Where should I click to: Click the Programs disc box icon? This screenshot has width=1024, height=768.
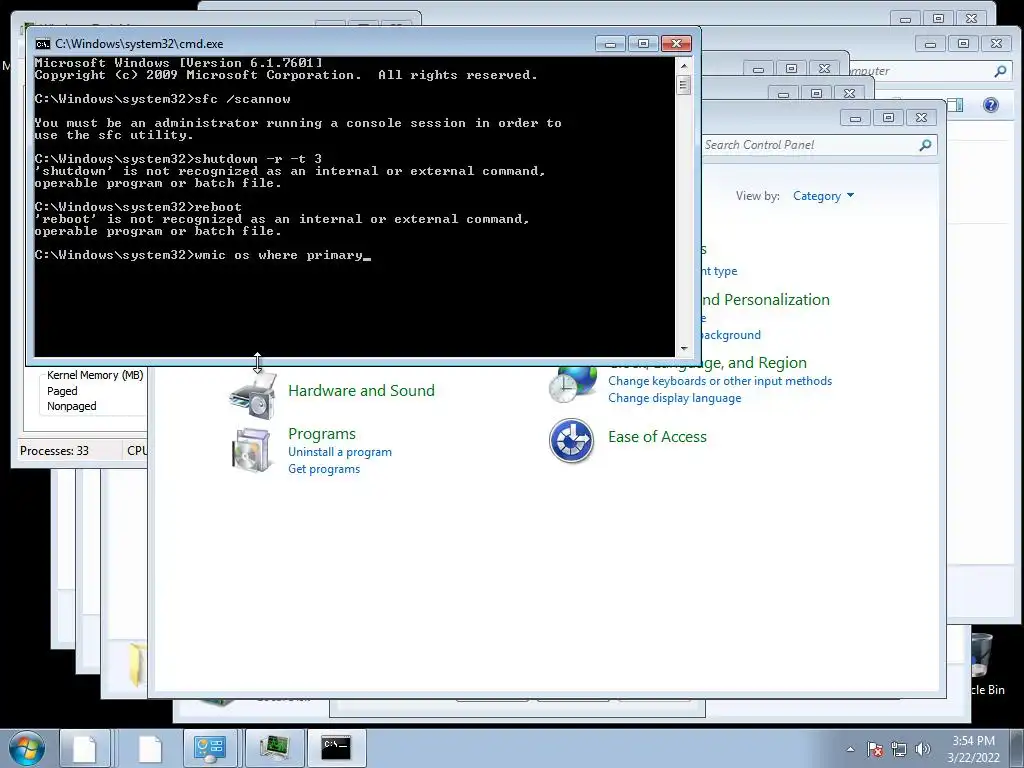click(x=251, y=449)
